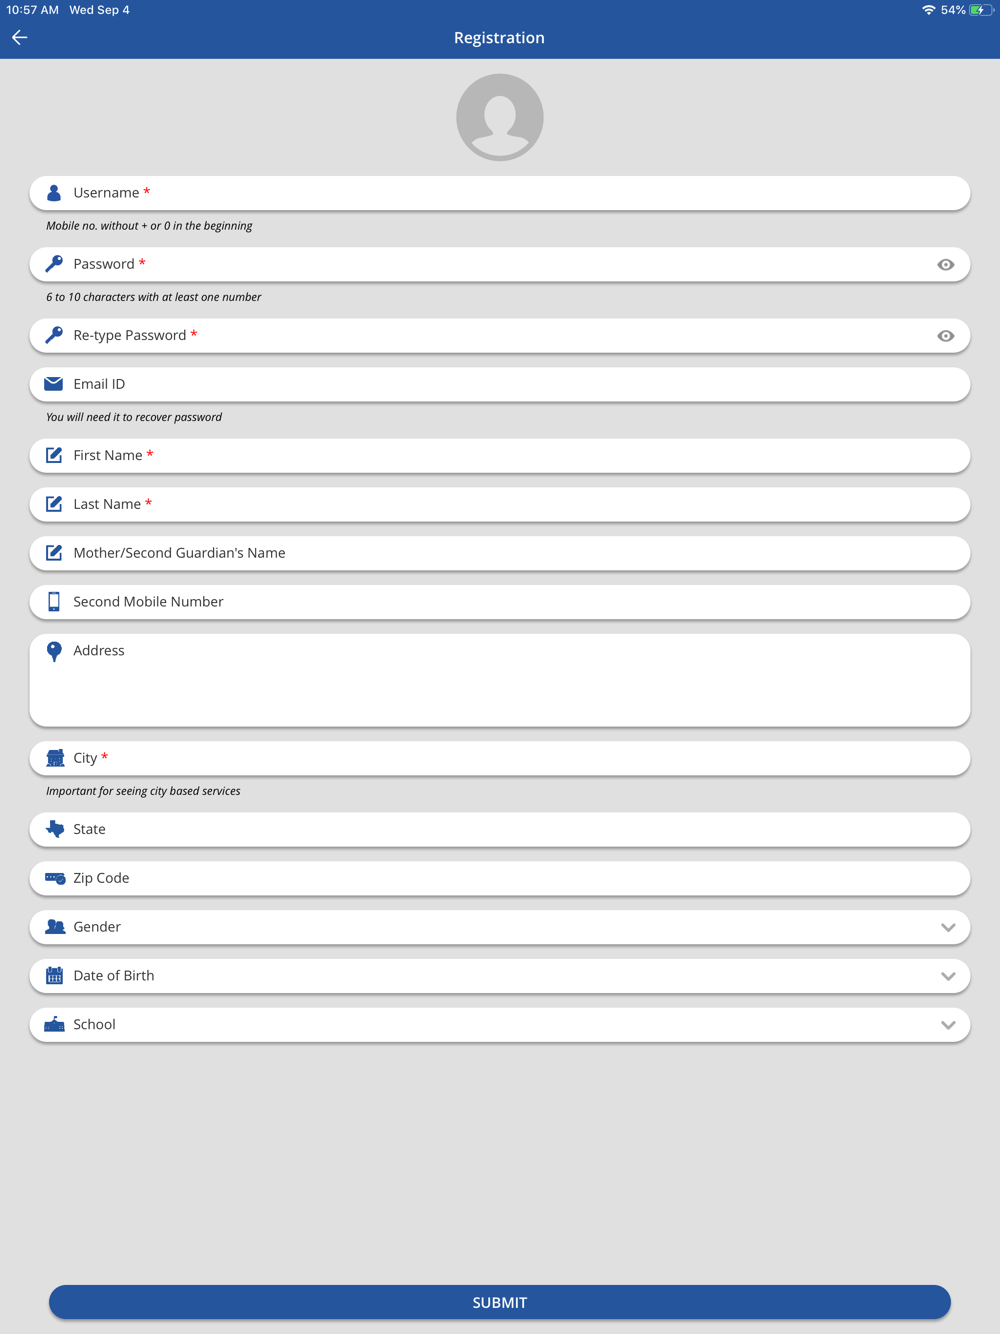This screenshot has height=1334, width=1000.
Task: Click the map pin icon beside Address
Action: pos(54,651)
